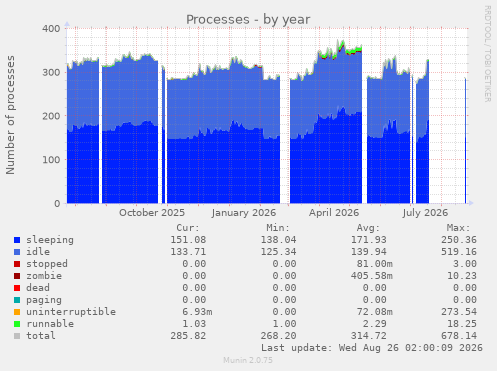This screenshot has height=371, width=497.
Task: Click the 'Processes - by year' title
Action: (x=248, y=20)
